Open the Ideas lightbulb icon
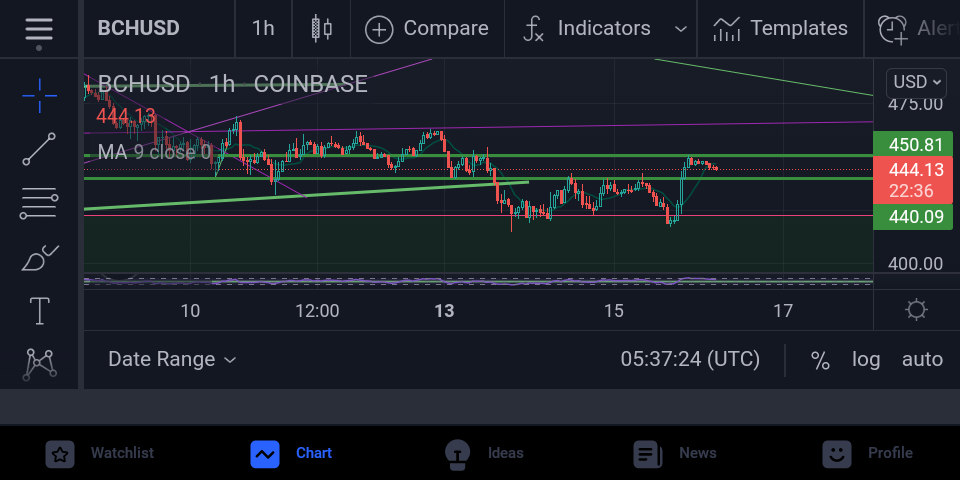The height and width of the screenshot is (480, 960). (x=457, y=454)
